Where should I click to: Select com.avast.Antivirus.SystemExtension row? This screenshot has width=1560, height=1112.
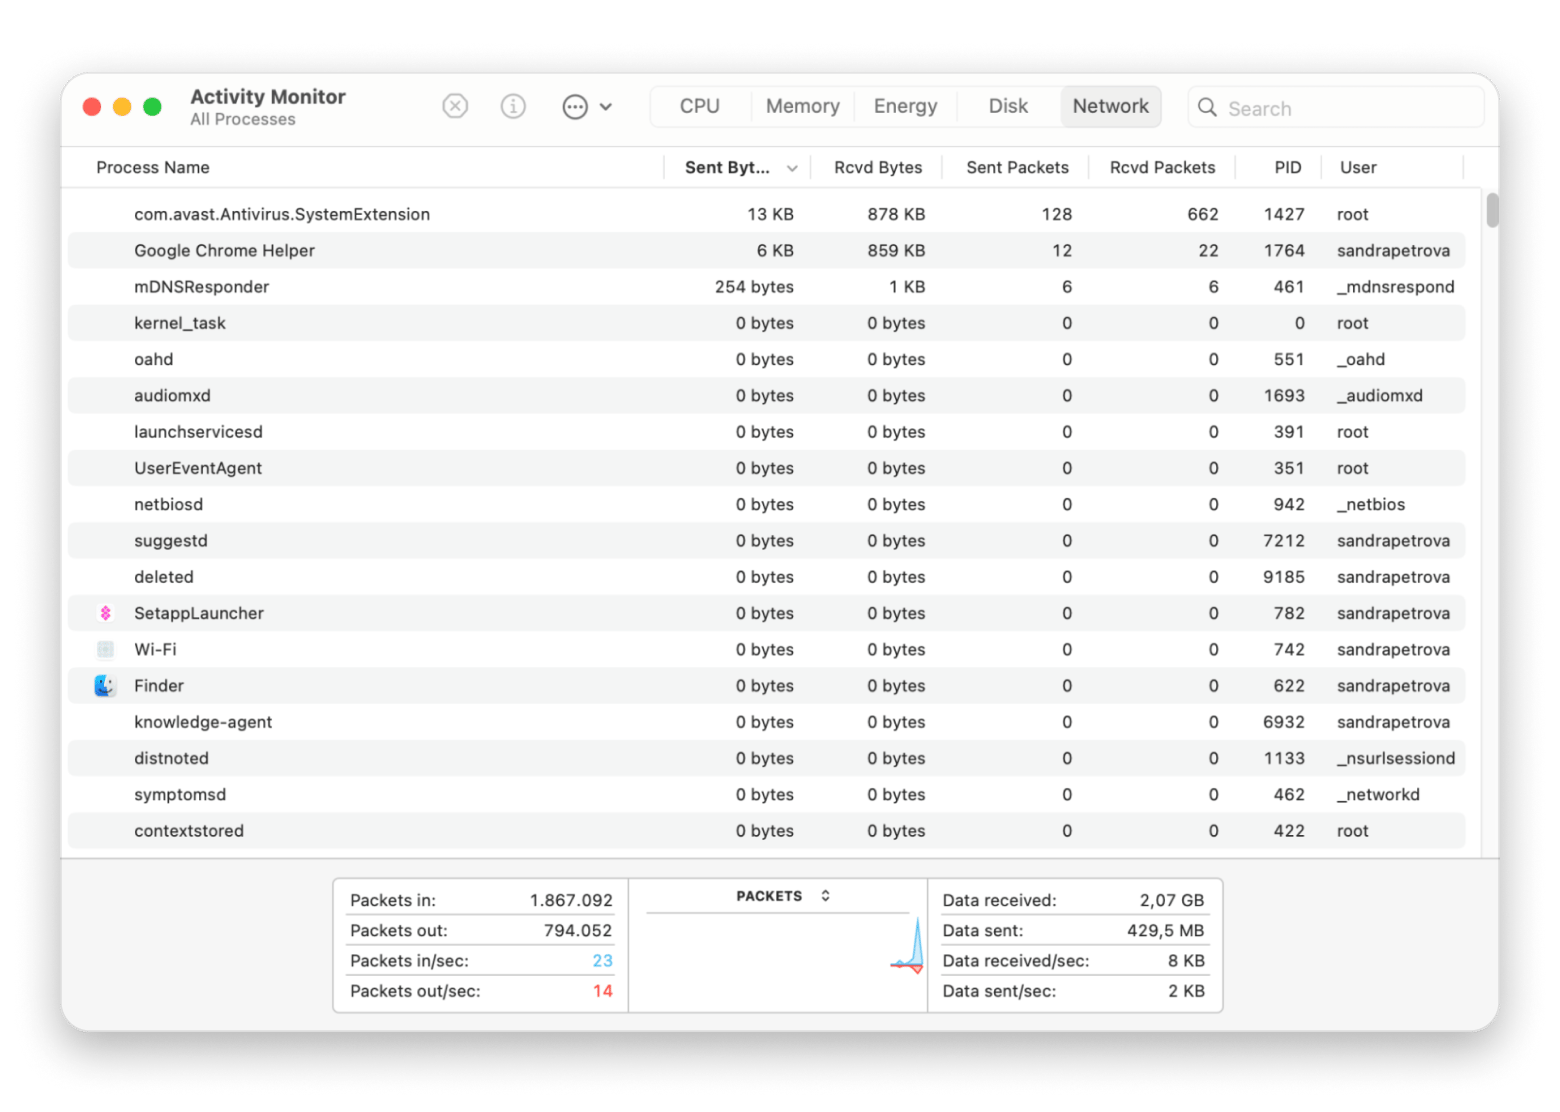click(766, 214)
